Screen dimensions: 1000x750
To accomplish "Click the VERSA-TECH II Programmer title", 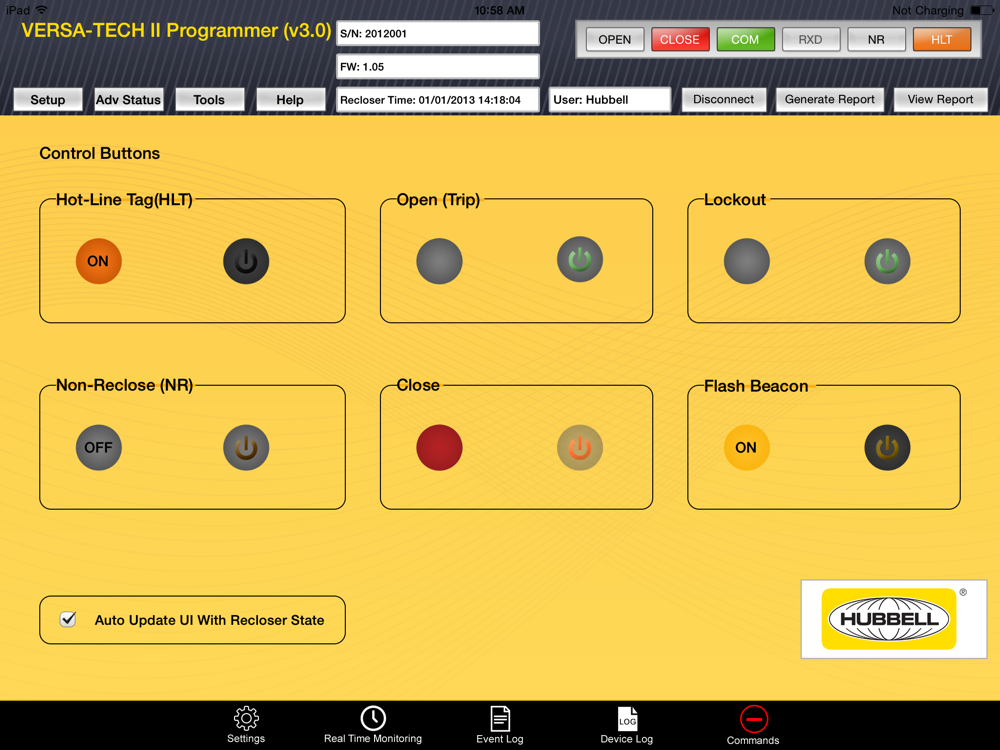I will [x=177, y=31].
